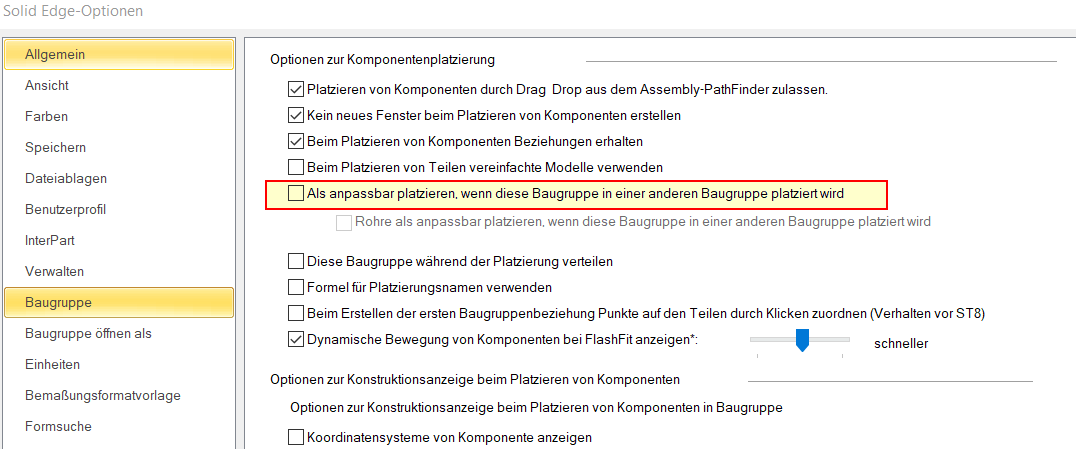Click the Solid Edge-Optionen title text
1076x449 pixels.
[x=73, y=12]
